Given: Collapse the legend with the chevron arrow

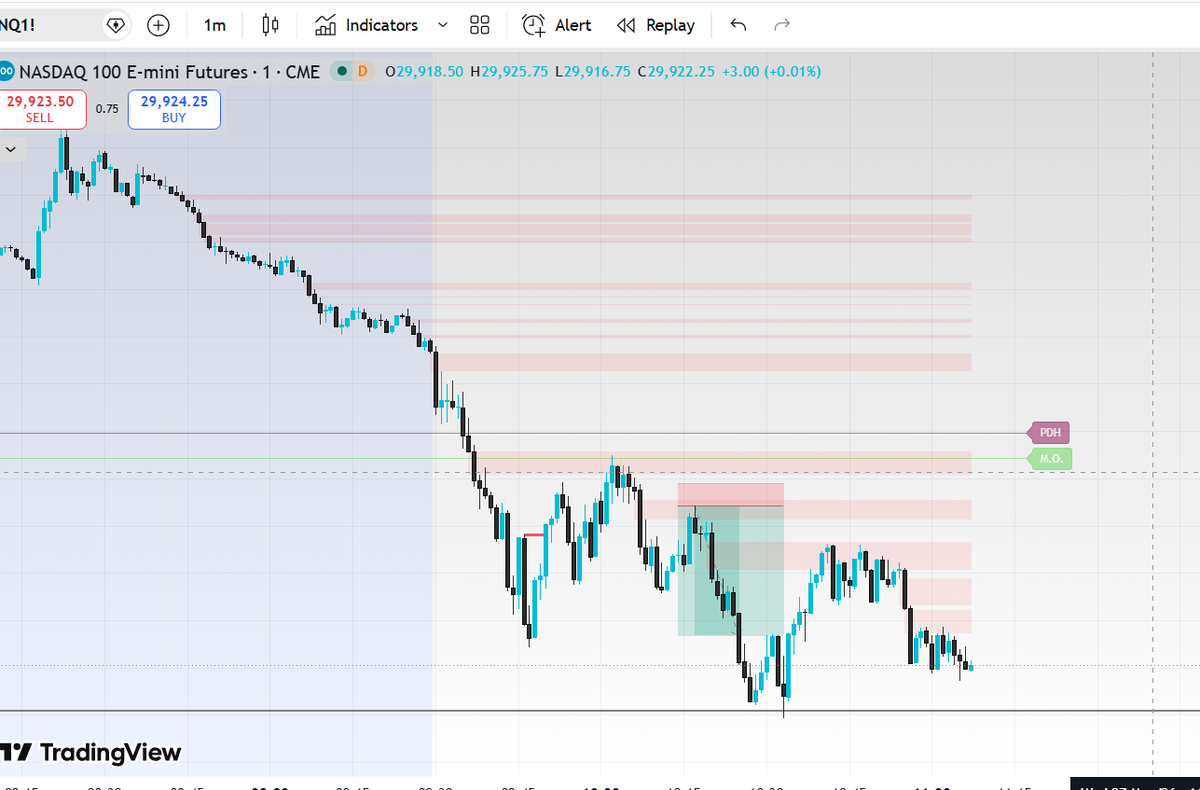Looking at the screenshot, I should coord(11,149).
